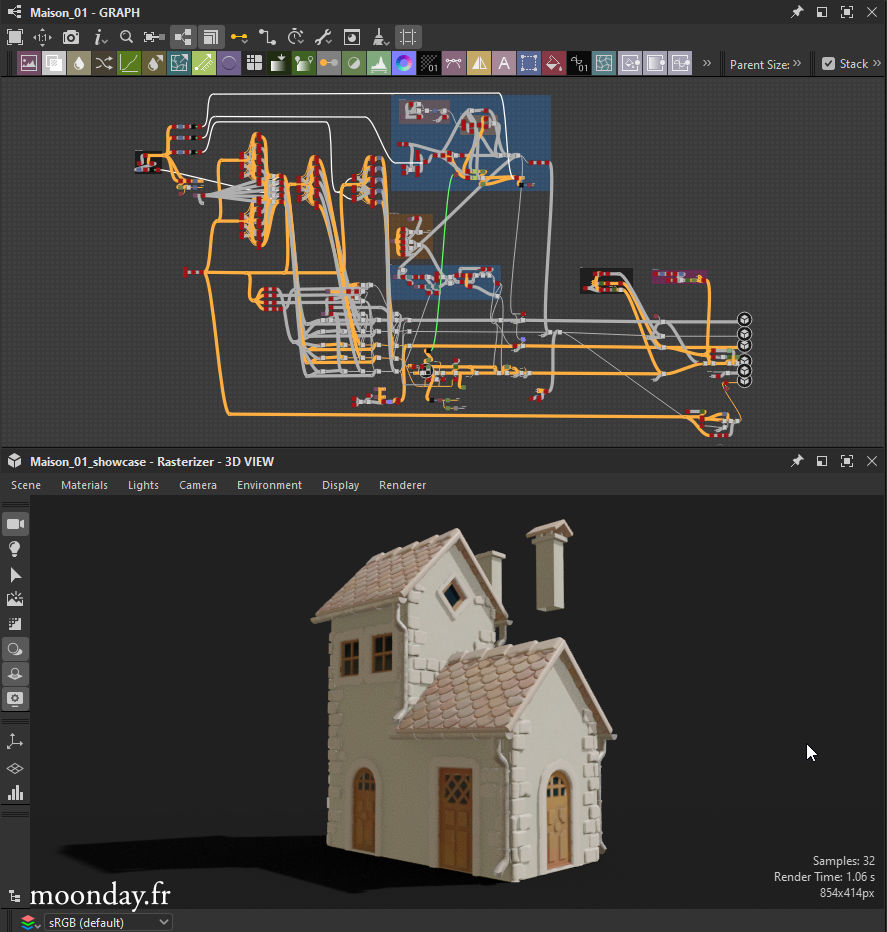887x932 pixels.
Task: Uncheck the Stack checkbox
Action: click(x=828, y=64)
